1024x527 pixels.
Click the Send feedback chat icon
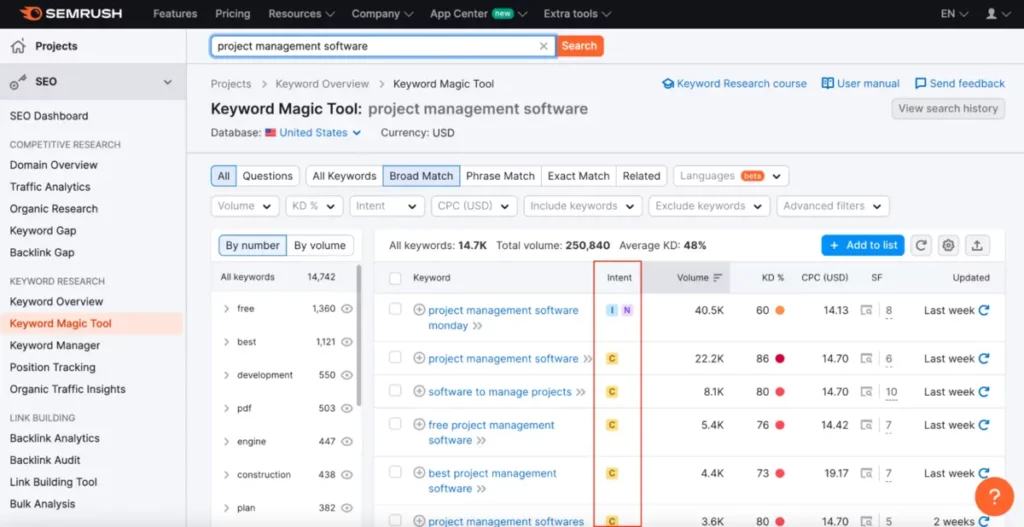pyautogui.click(x=921, y=84)
